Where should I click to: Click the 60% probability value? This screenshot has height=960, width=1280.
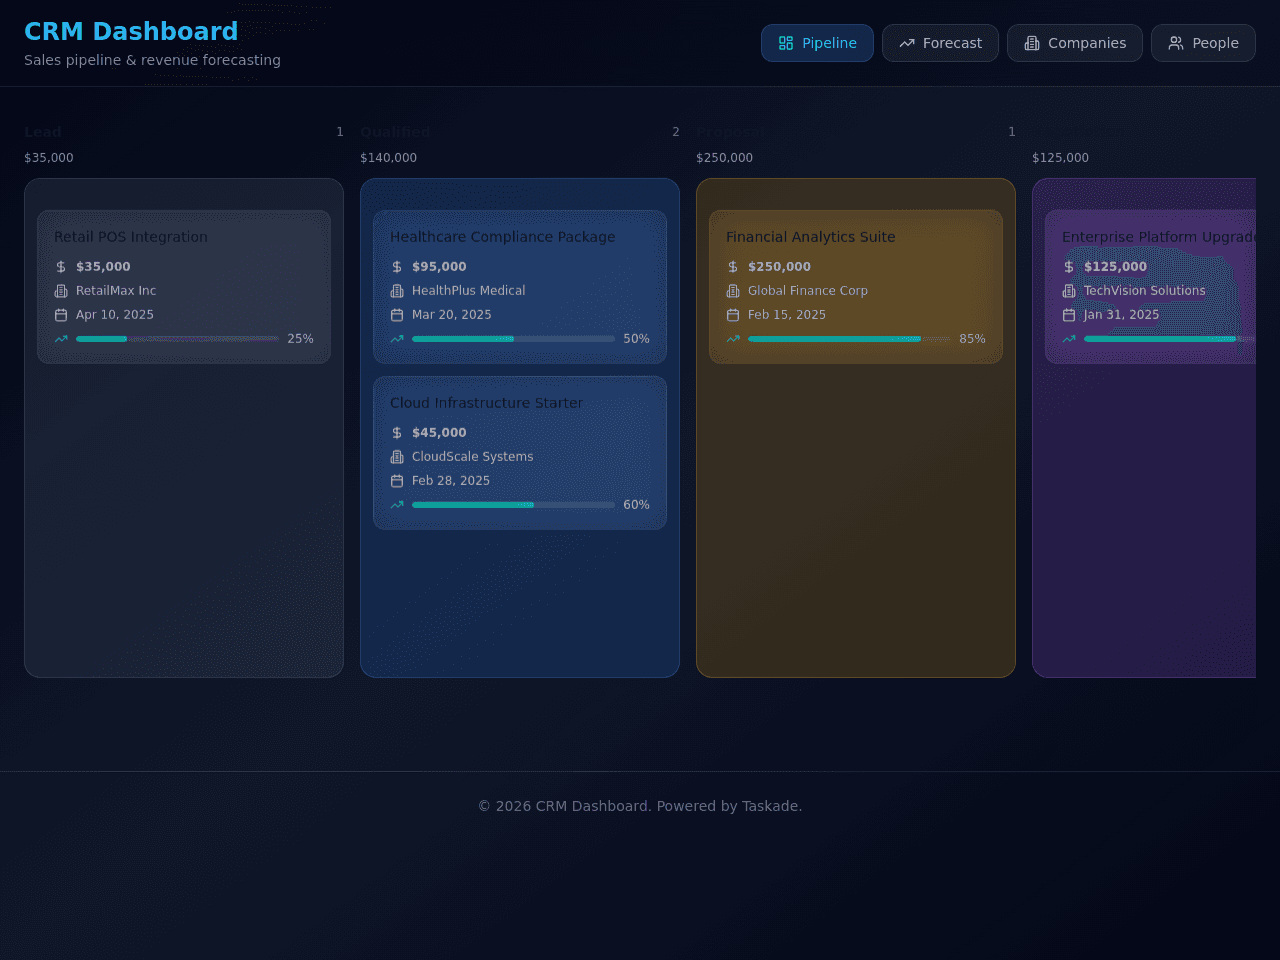click(637, 505)
